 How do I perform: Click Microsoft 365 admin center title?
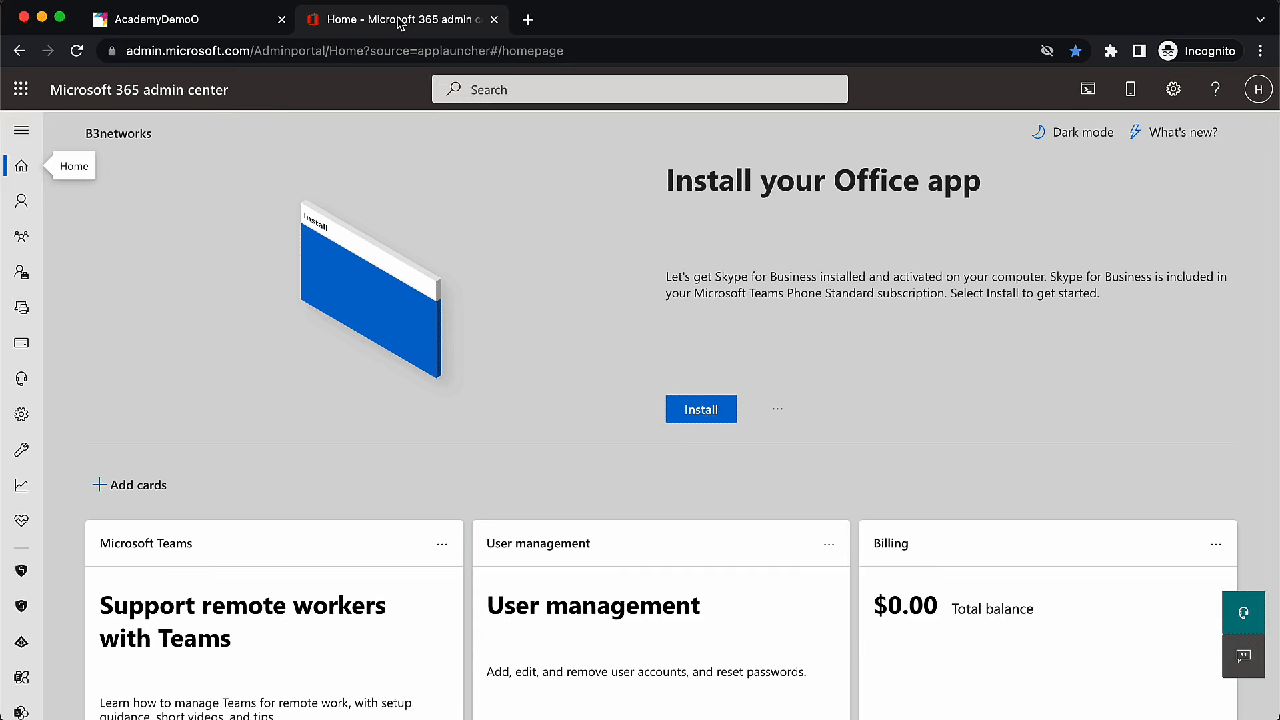[x=139, y=90]
